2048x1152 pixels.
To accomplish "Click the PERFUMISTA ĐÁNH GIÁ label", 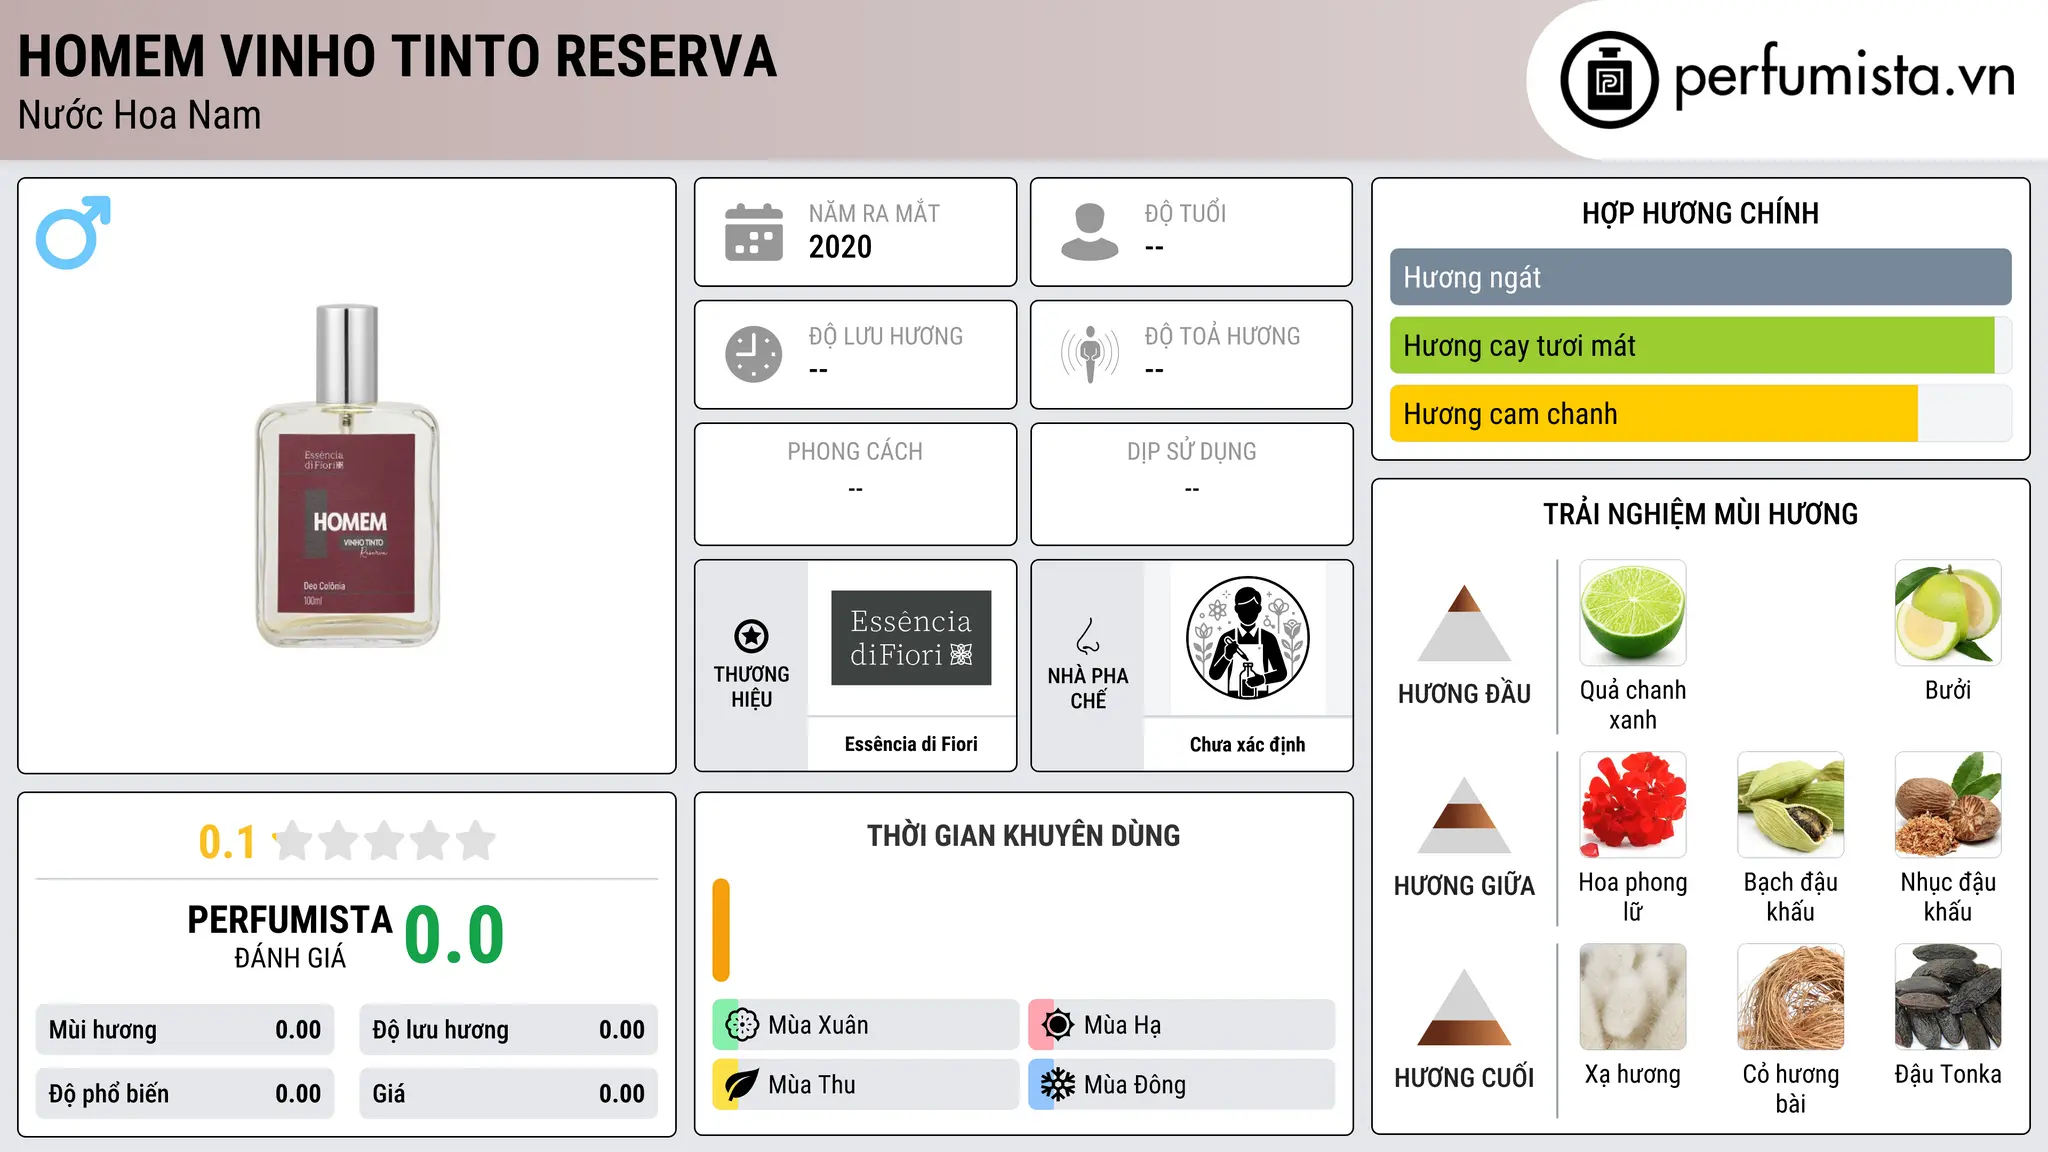I will (290, 936).
